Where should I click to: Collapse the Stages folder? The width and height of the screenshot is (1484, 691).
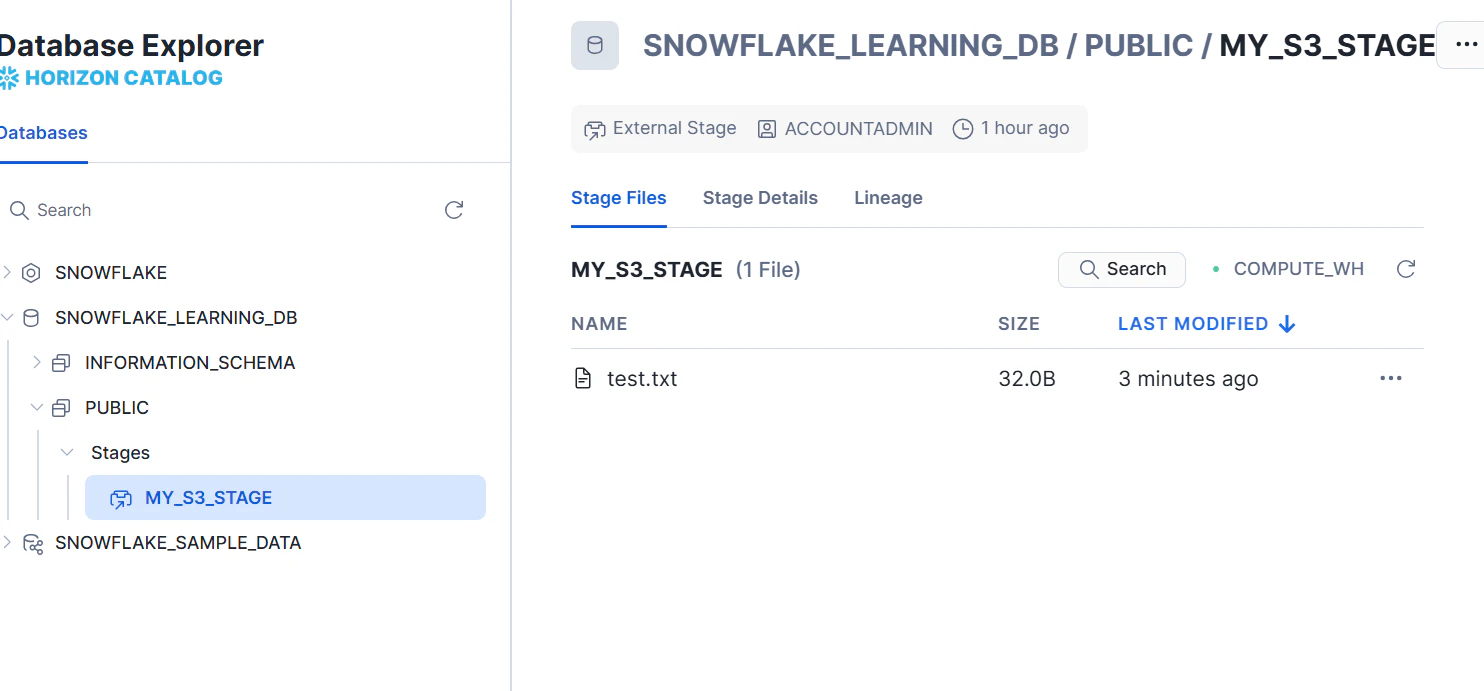(67, 452)
